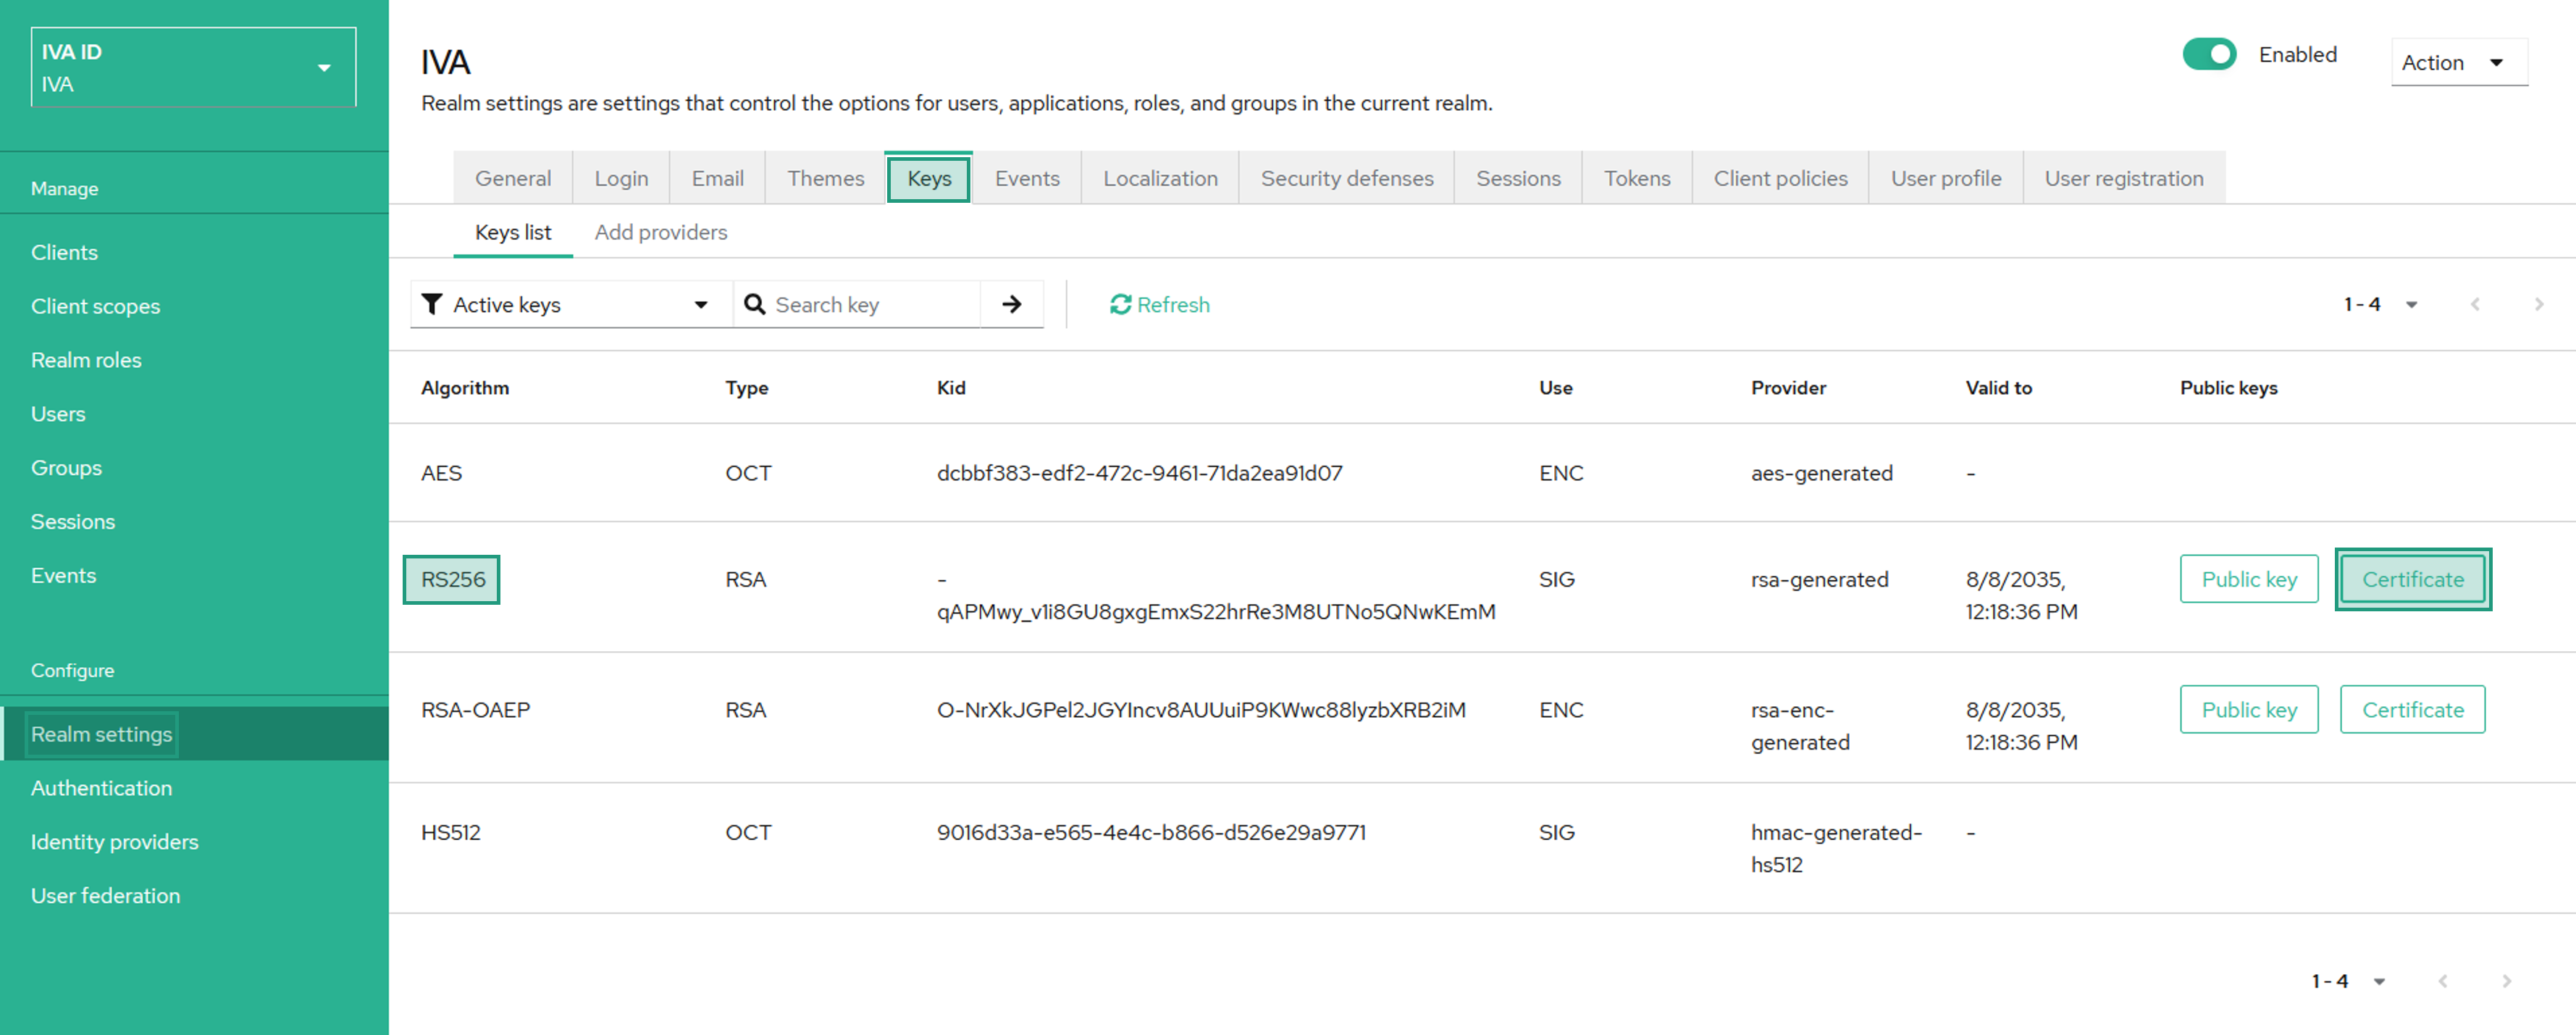Click the search arrow submit icon

pos(1011,304)
